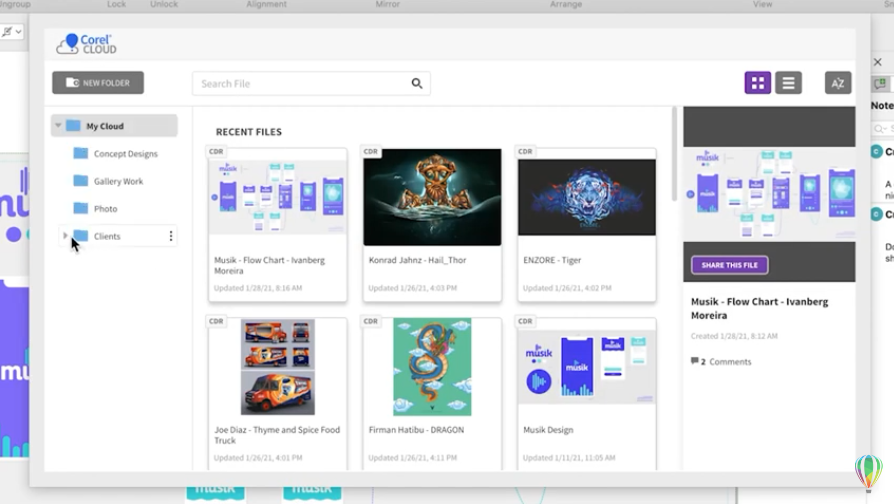
Task: Click Arrange in the background toolbar
Action: click(x=566, y=5)
